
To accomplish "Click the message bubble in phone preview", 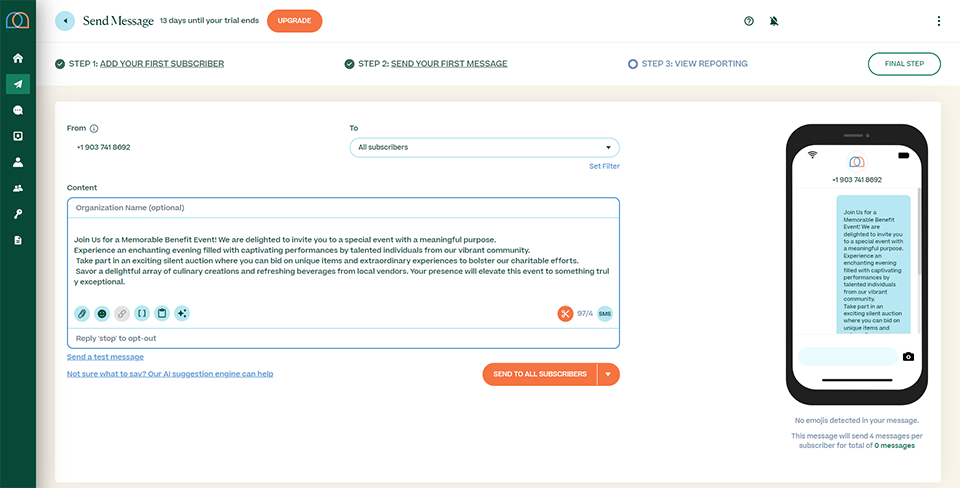I will point(873,265).
